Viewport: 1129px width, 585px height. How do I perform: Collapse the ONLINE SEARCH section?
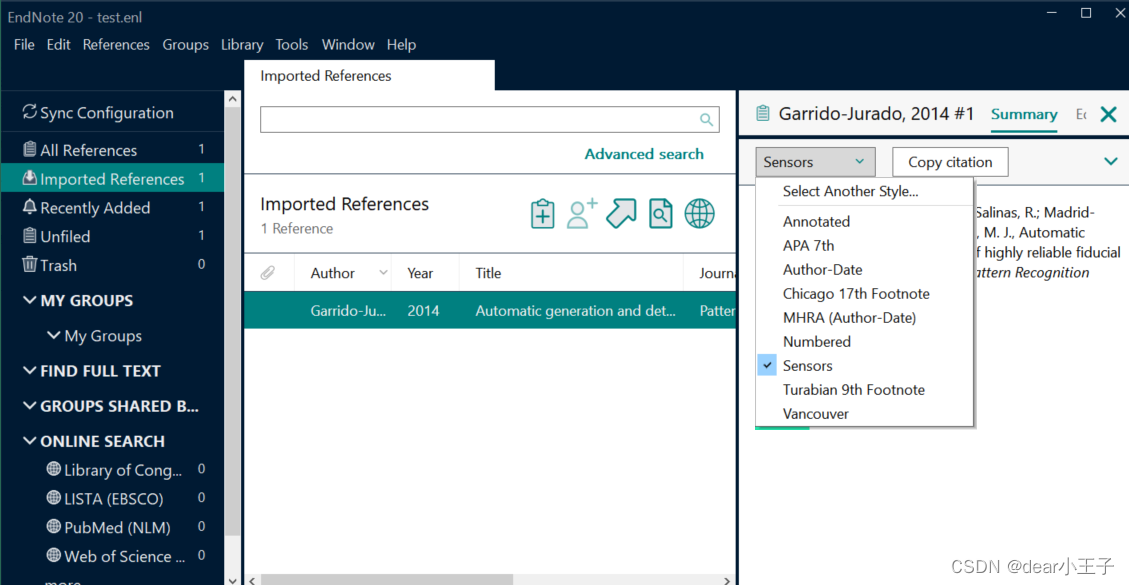click(30, 440)
